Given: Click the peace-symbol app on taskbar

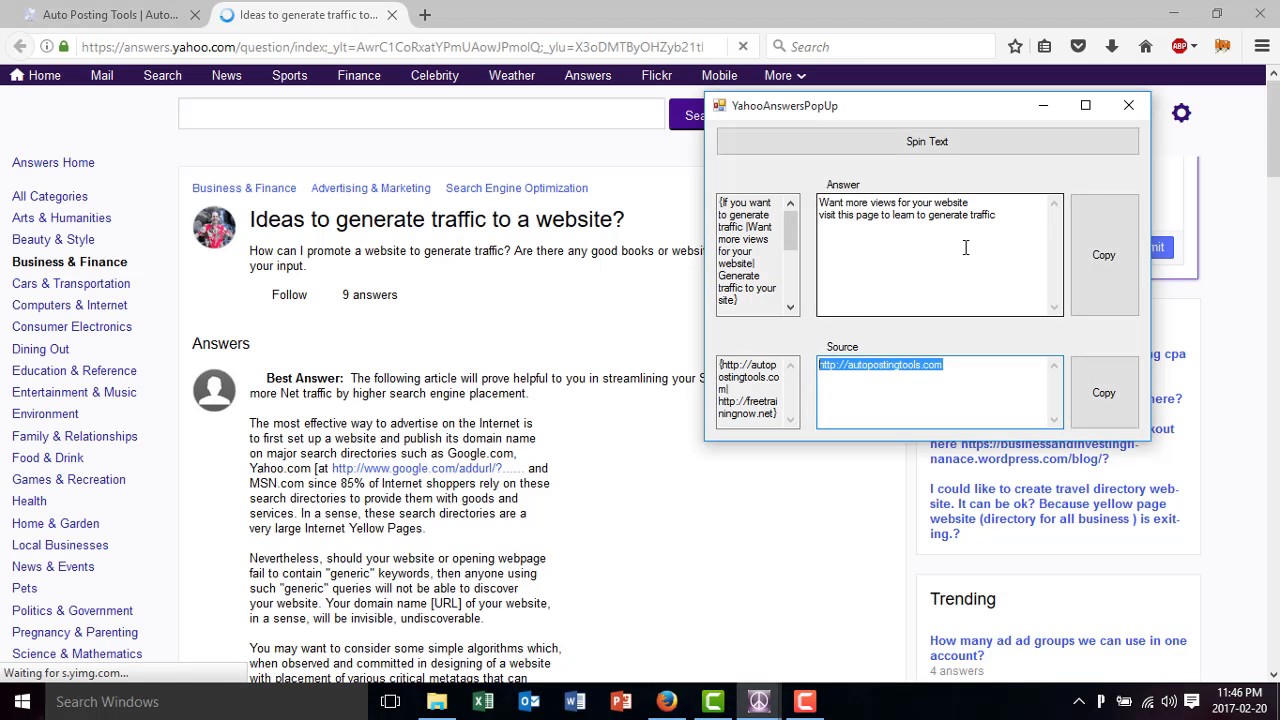Looking at the screenshot, I should pos(759,701).
